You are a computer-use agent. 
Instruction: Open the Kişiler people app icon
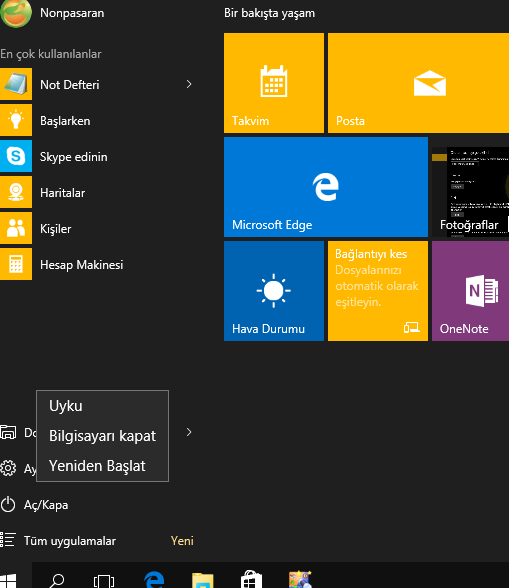[x=16, y=228]
